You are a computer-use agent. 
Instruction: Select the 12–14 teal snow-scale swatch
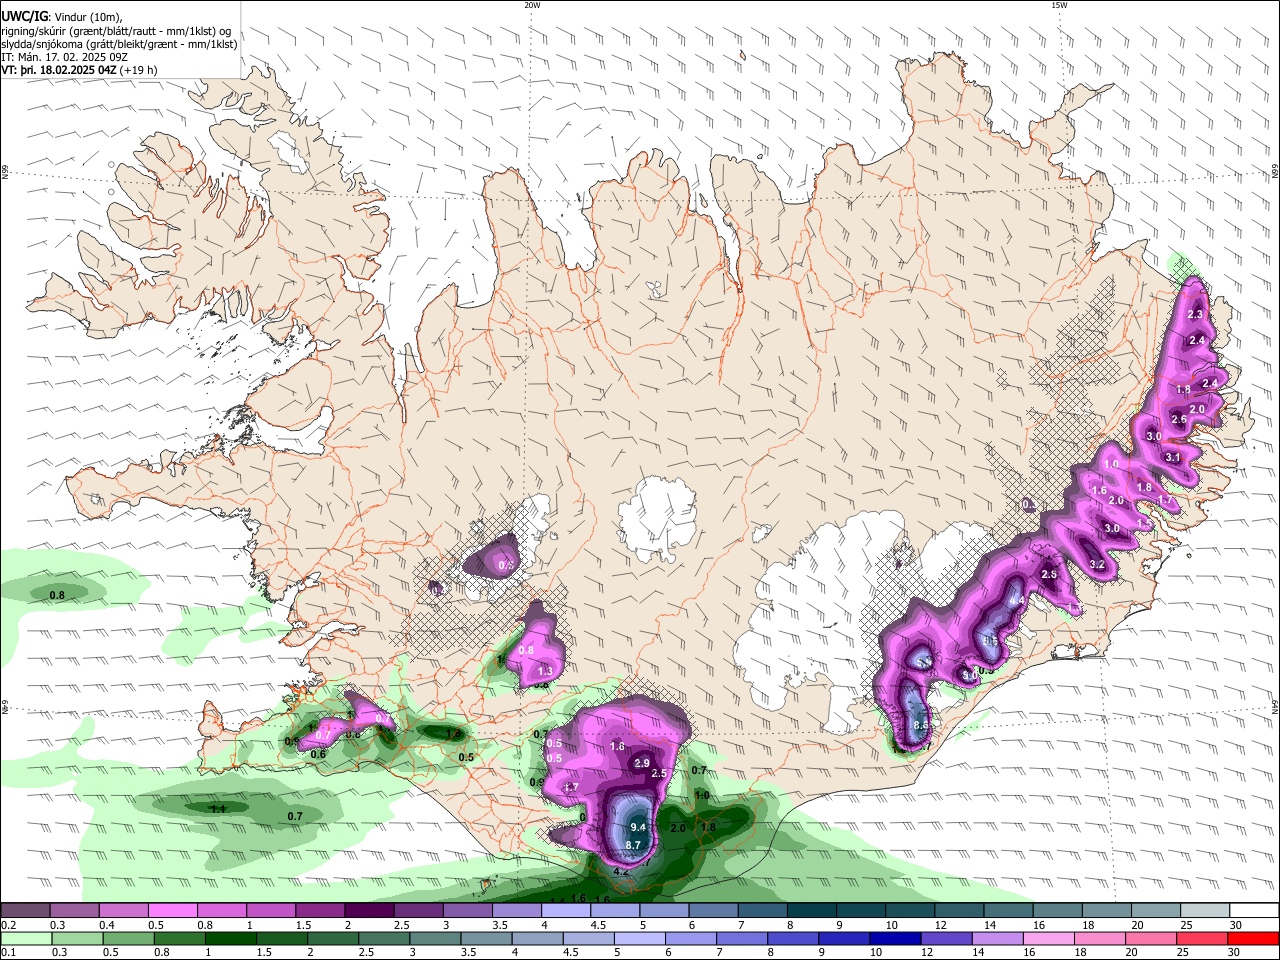[960, 910]
